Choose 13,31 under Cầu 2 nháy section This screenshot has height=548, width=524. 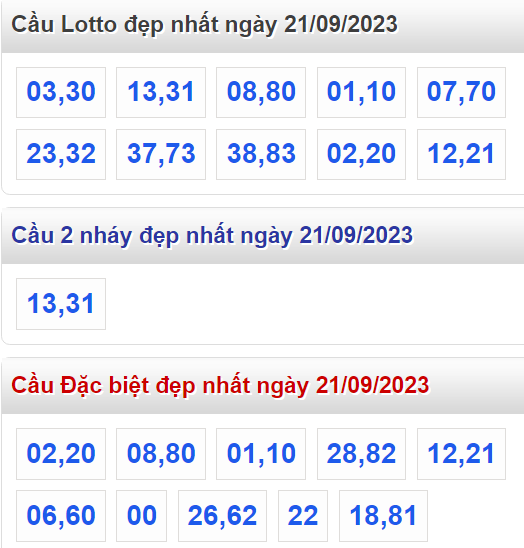click(61, 304)
